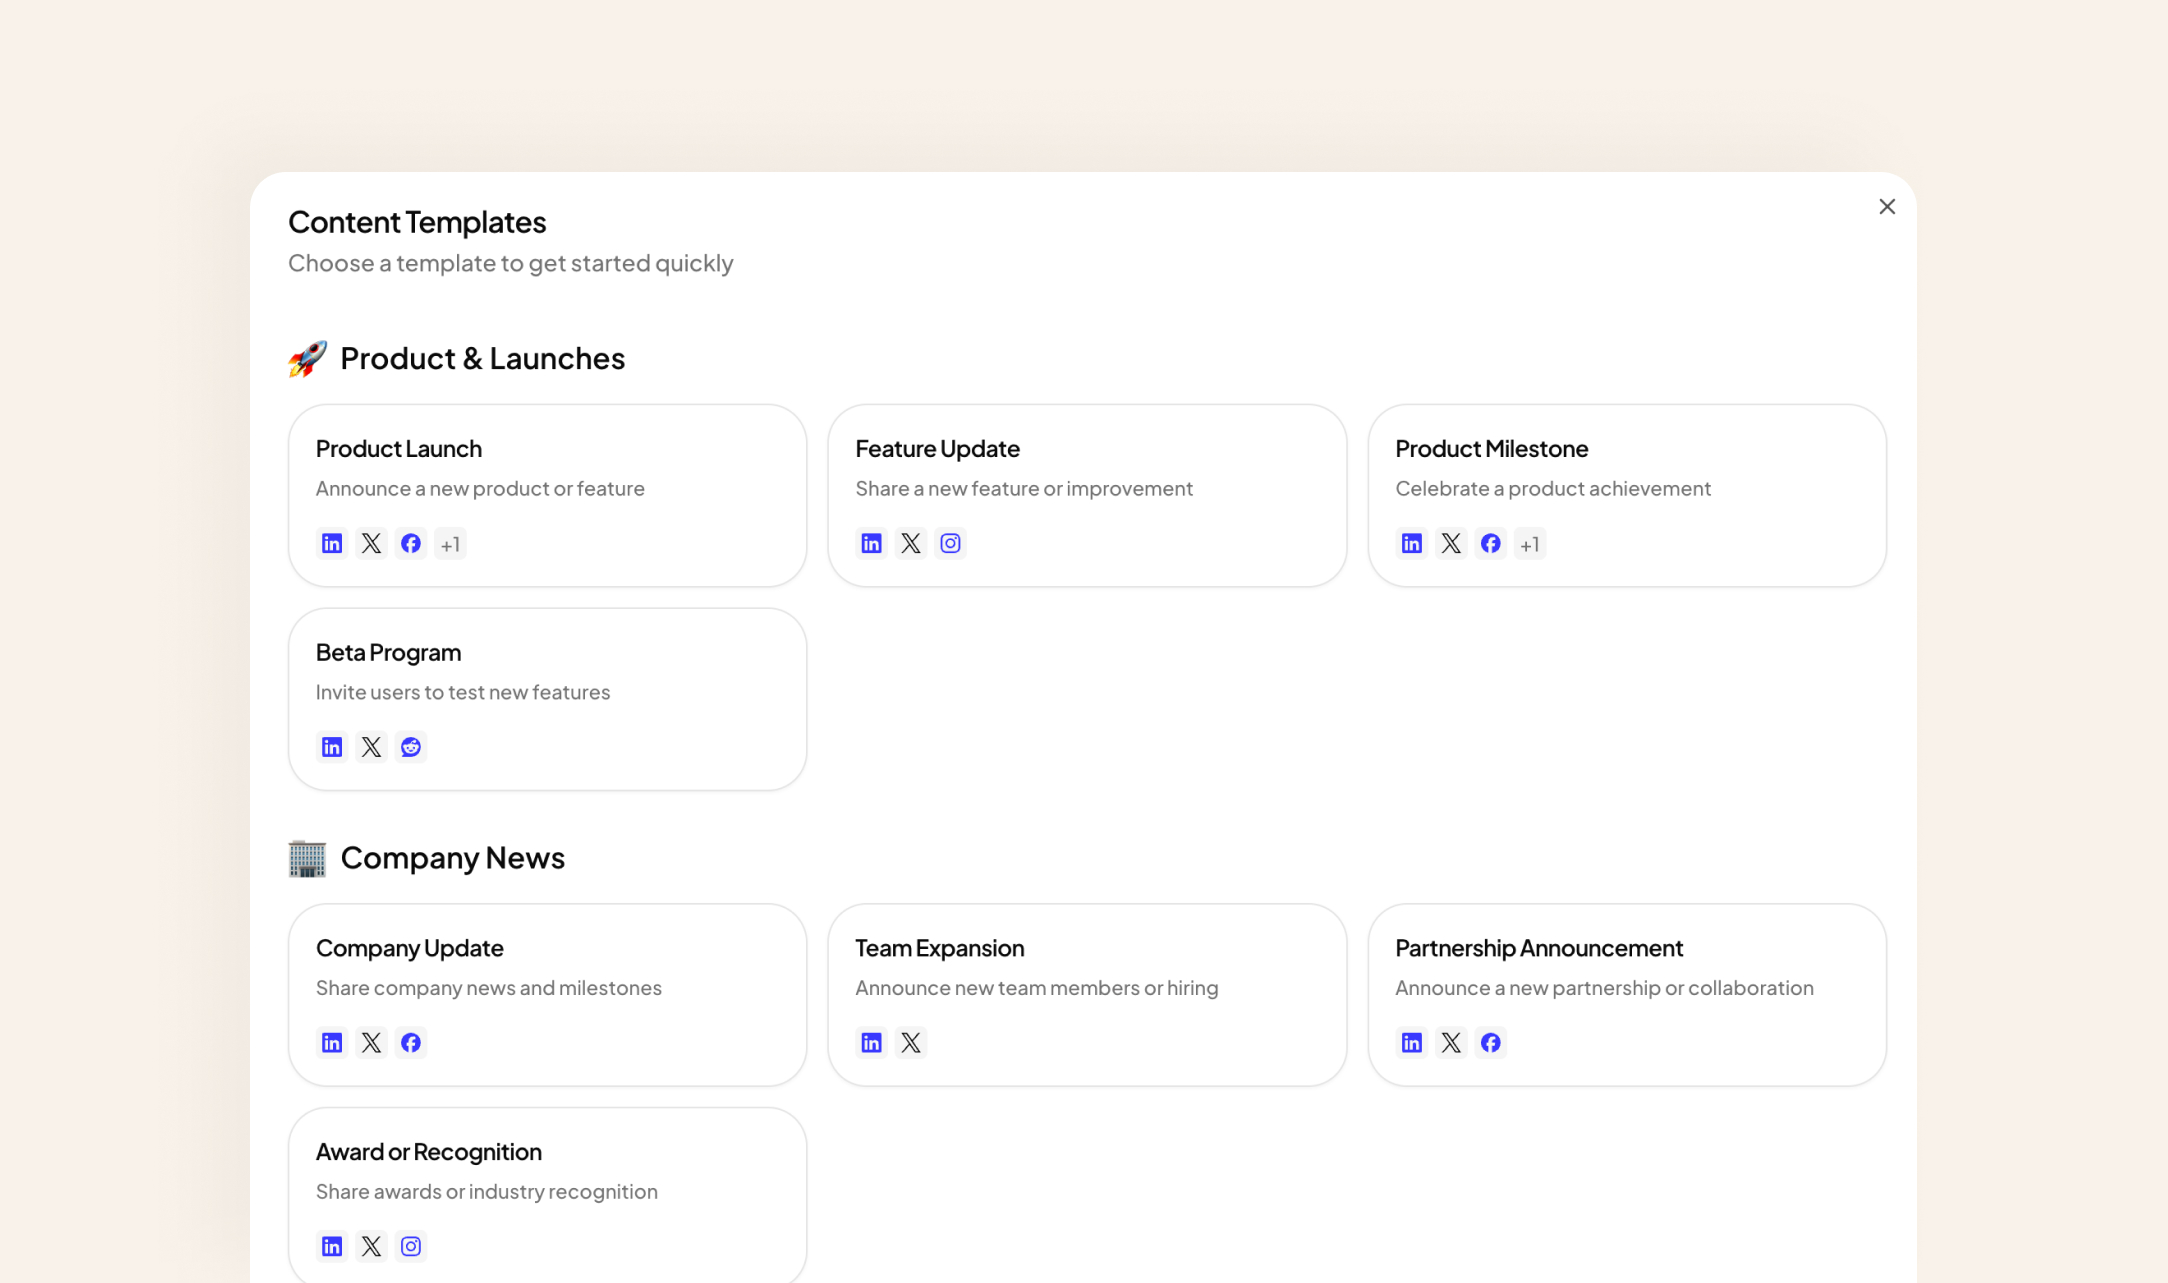Expand the +1 platforms badge on Product Launch
Viewport: 2168px width, 1283px height.
[x=450, y=543]
